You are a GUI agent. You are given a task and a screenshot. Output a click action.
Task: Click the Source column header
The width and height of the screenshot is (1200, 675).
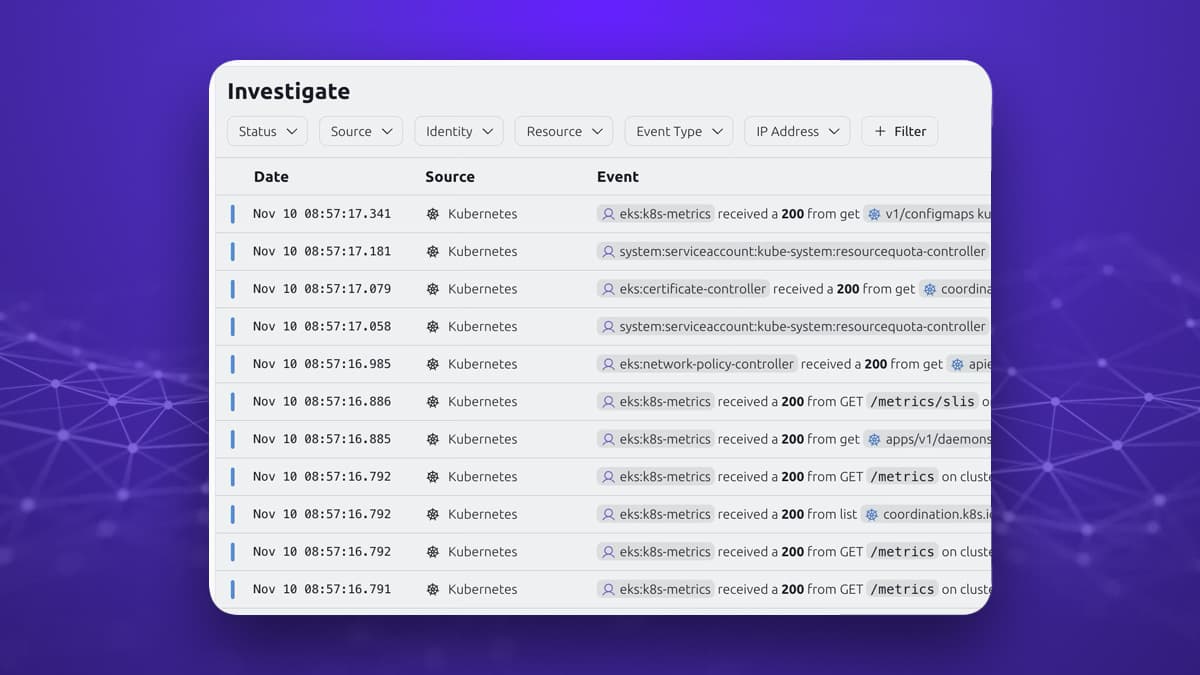pyautogui.click(x=450, y=177)
